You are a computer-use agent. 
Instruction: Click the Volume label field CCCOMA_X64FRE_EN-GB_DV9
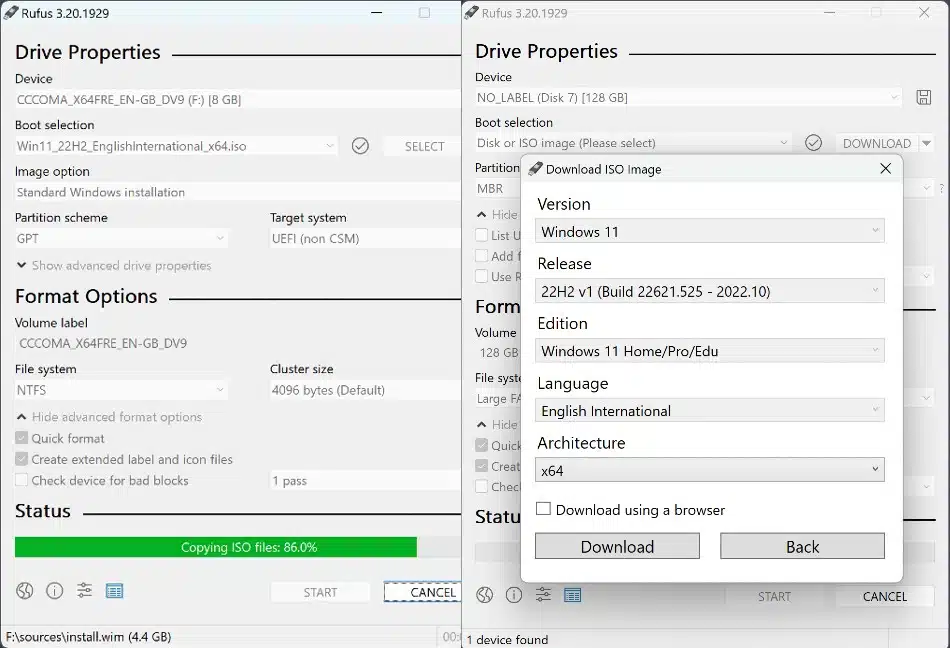point(238,343)
